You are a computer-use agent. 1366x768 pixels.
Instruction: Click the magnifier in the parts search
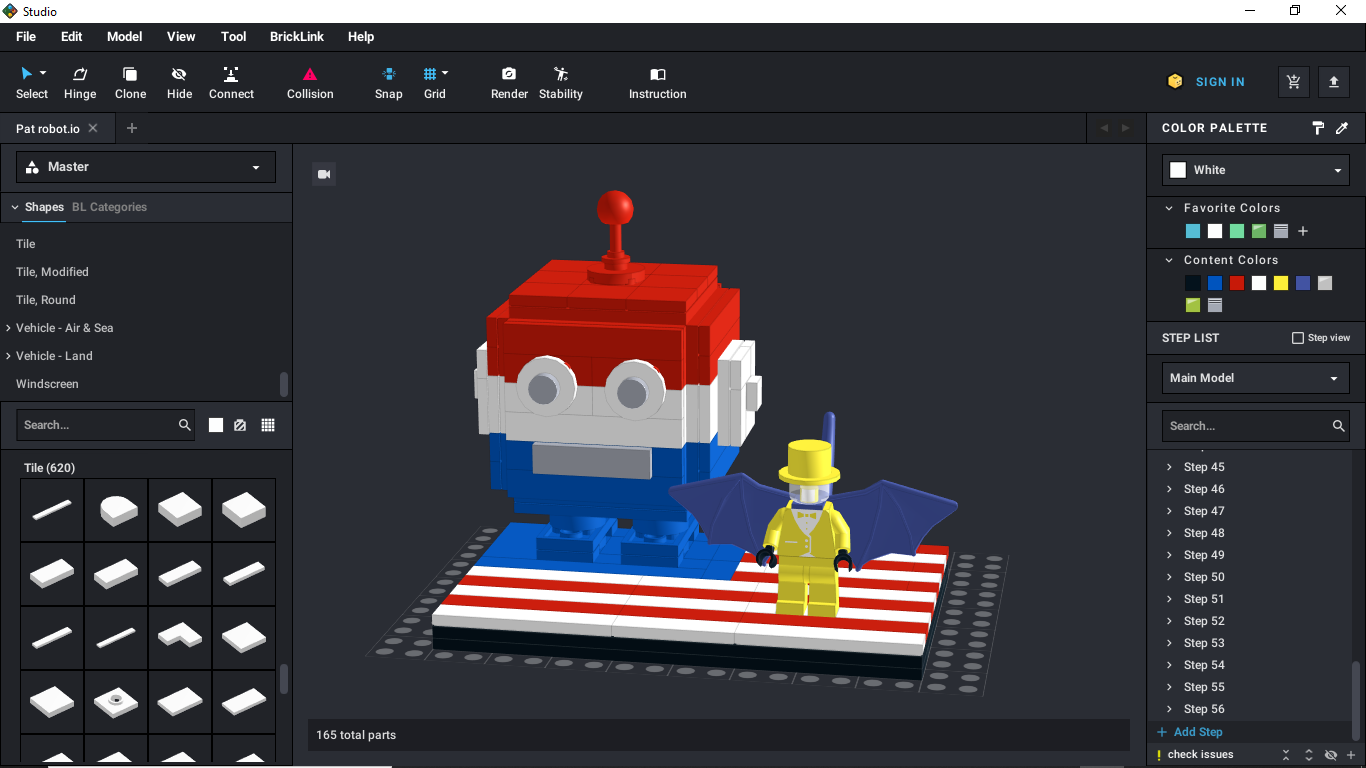[x=185, y=425]
